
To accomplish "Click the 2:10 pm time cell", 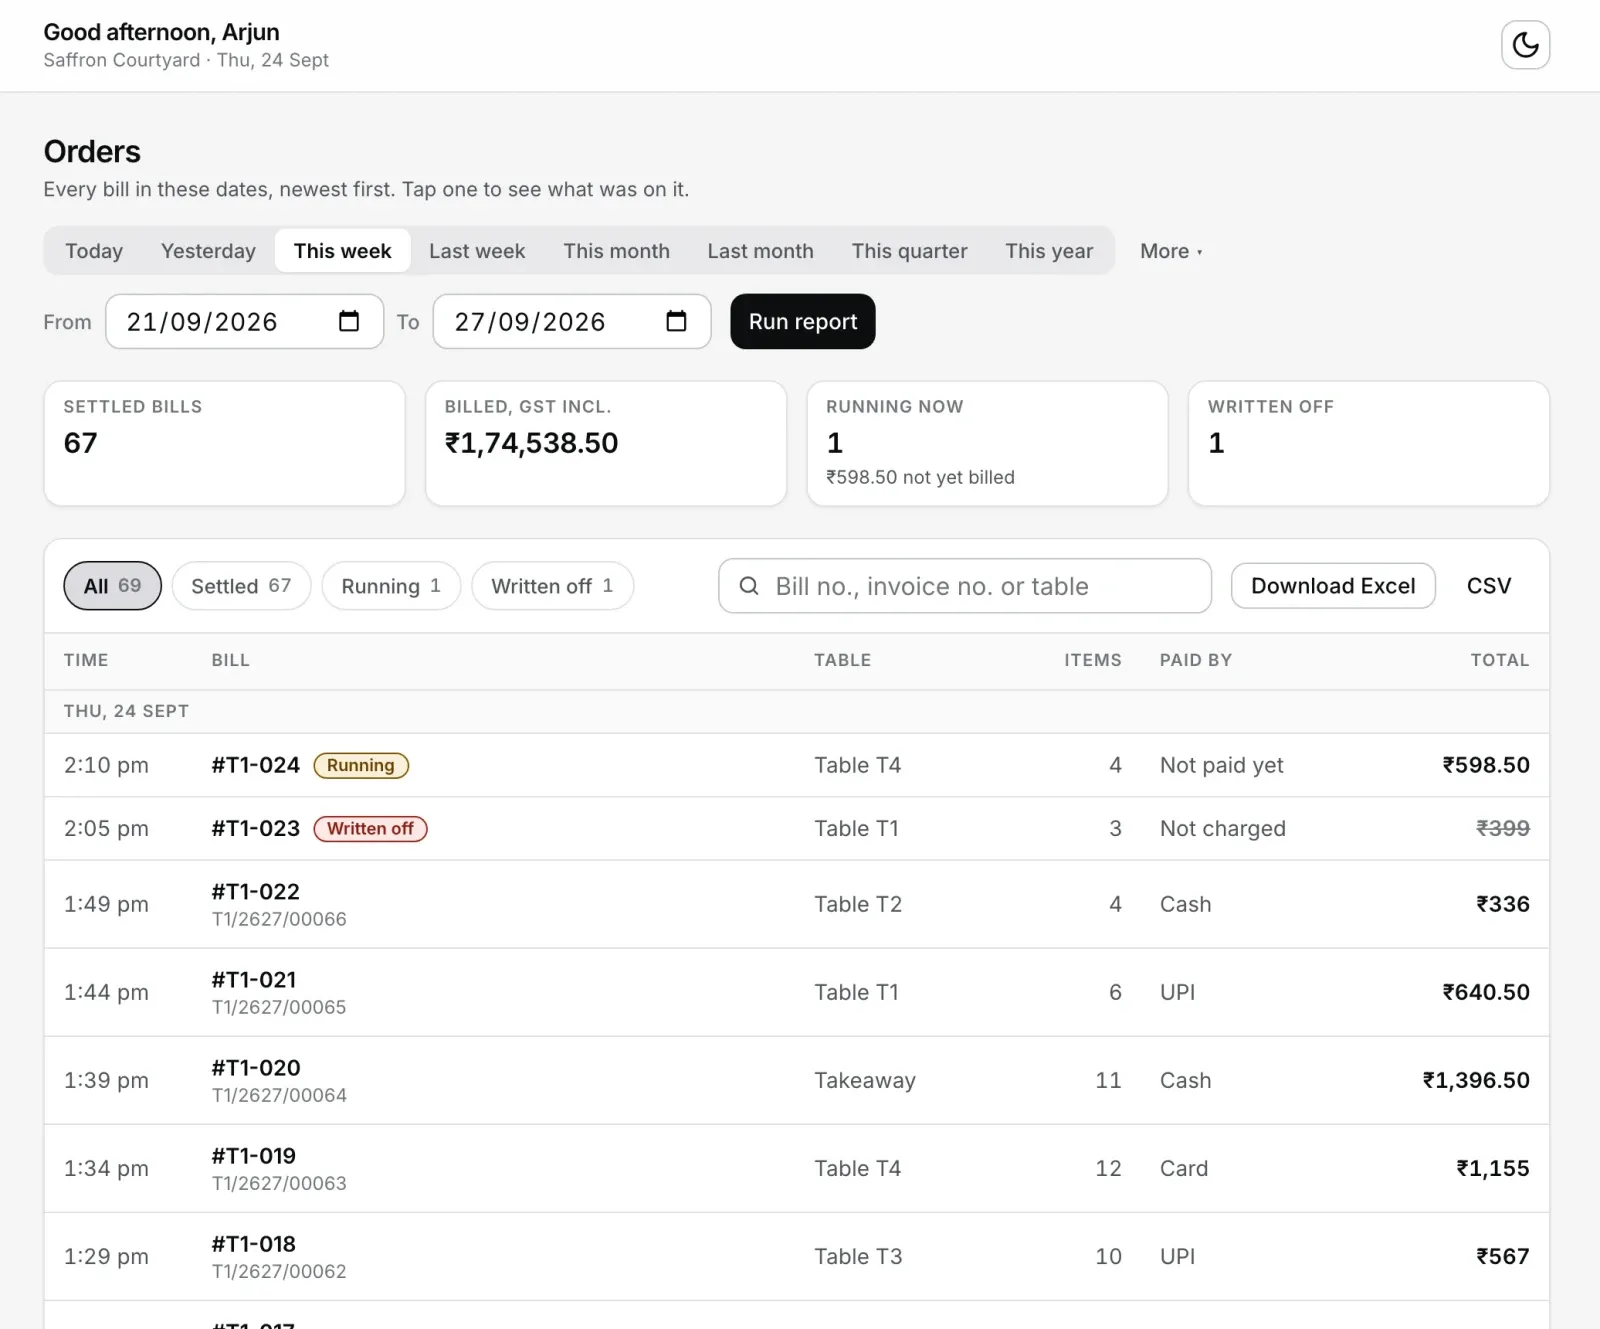I will click(x=106, y=765).
